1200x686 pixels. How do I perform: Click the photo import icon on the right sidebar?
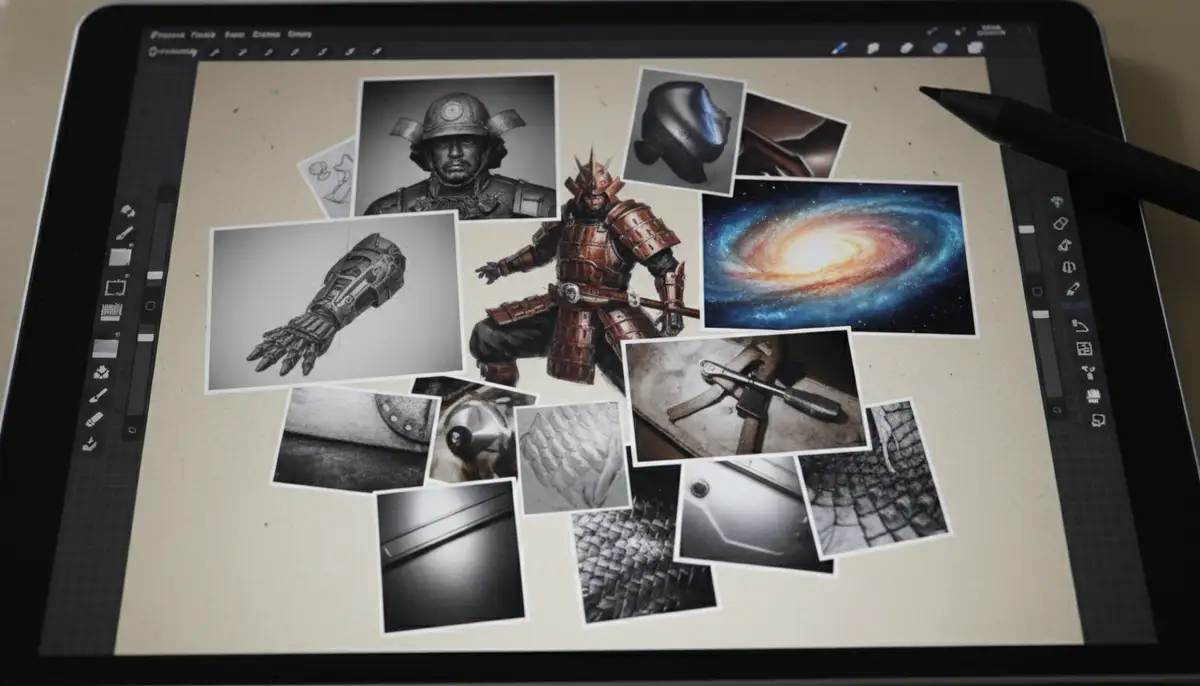[1085, 347]
